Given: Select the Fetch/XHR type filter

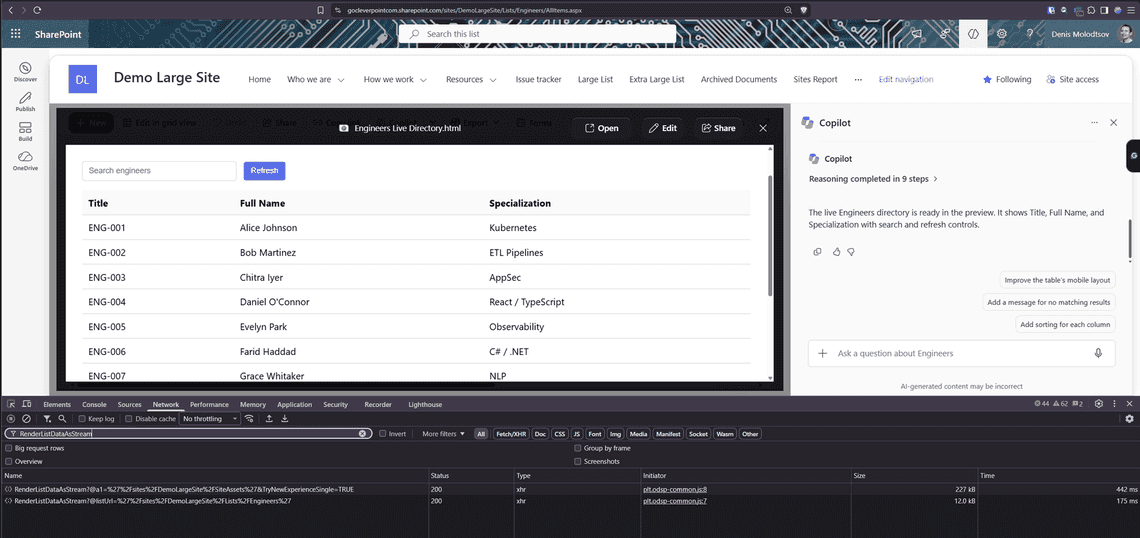Looking at the screenshot, I should click(x=510, y=434).
